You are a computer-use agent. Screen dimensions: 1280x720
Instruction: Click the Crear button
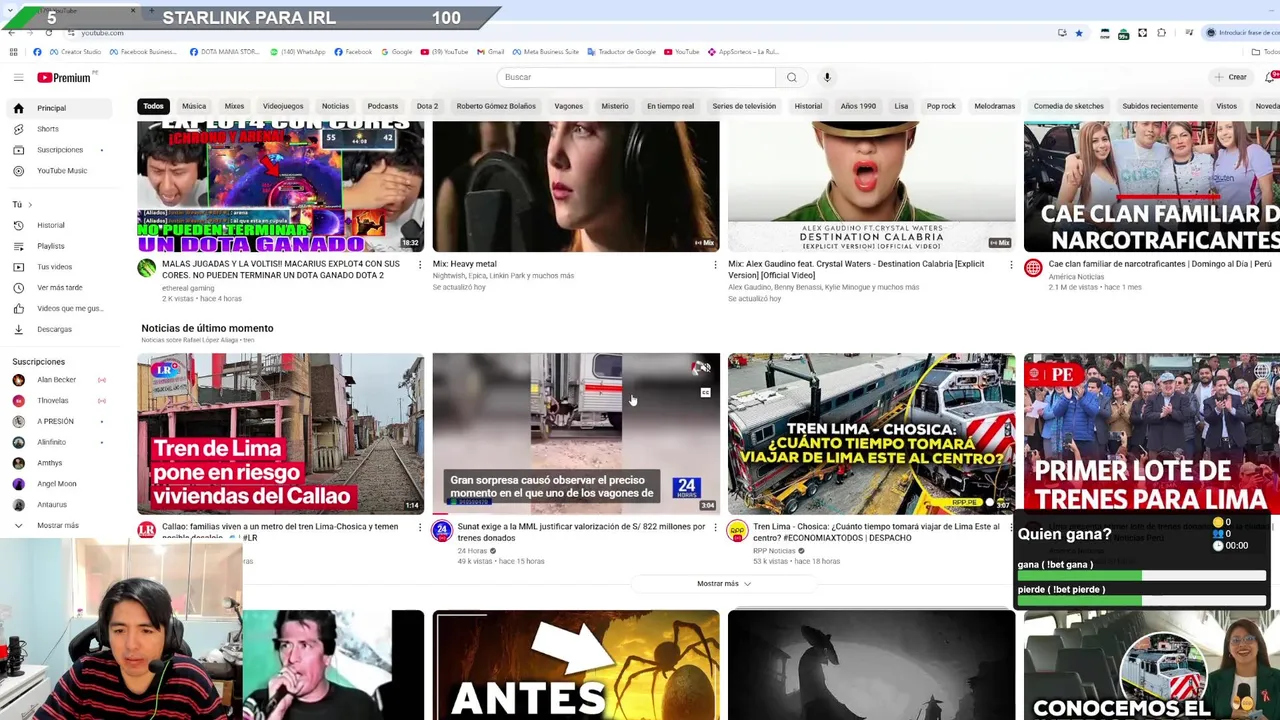pos(1231,77)
